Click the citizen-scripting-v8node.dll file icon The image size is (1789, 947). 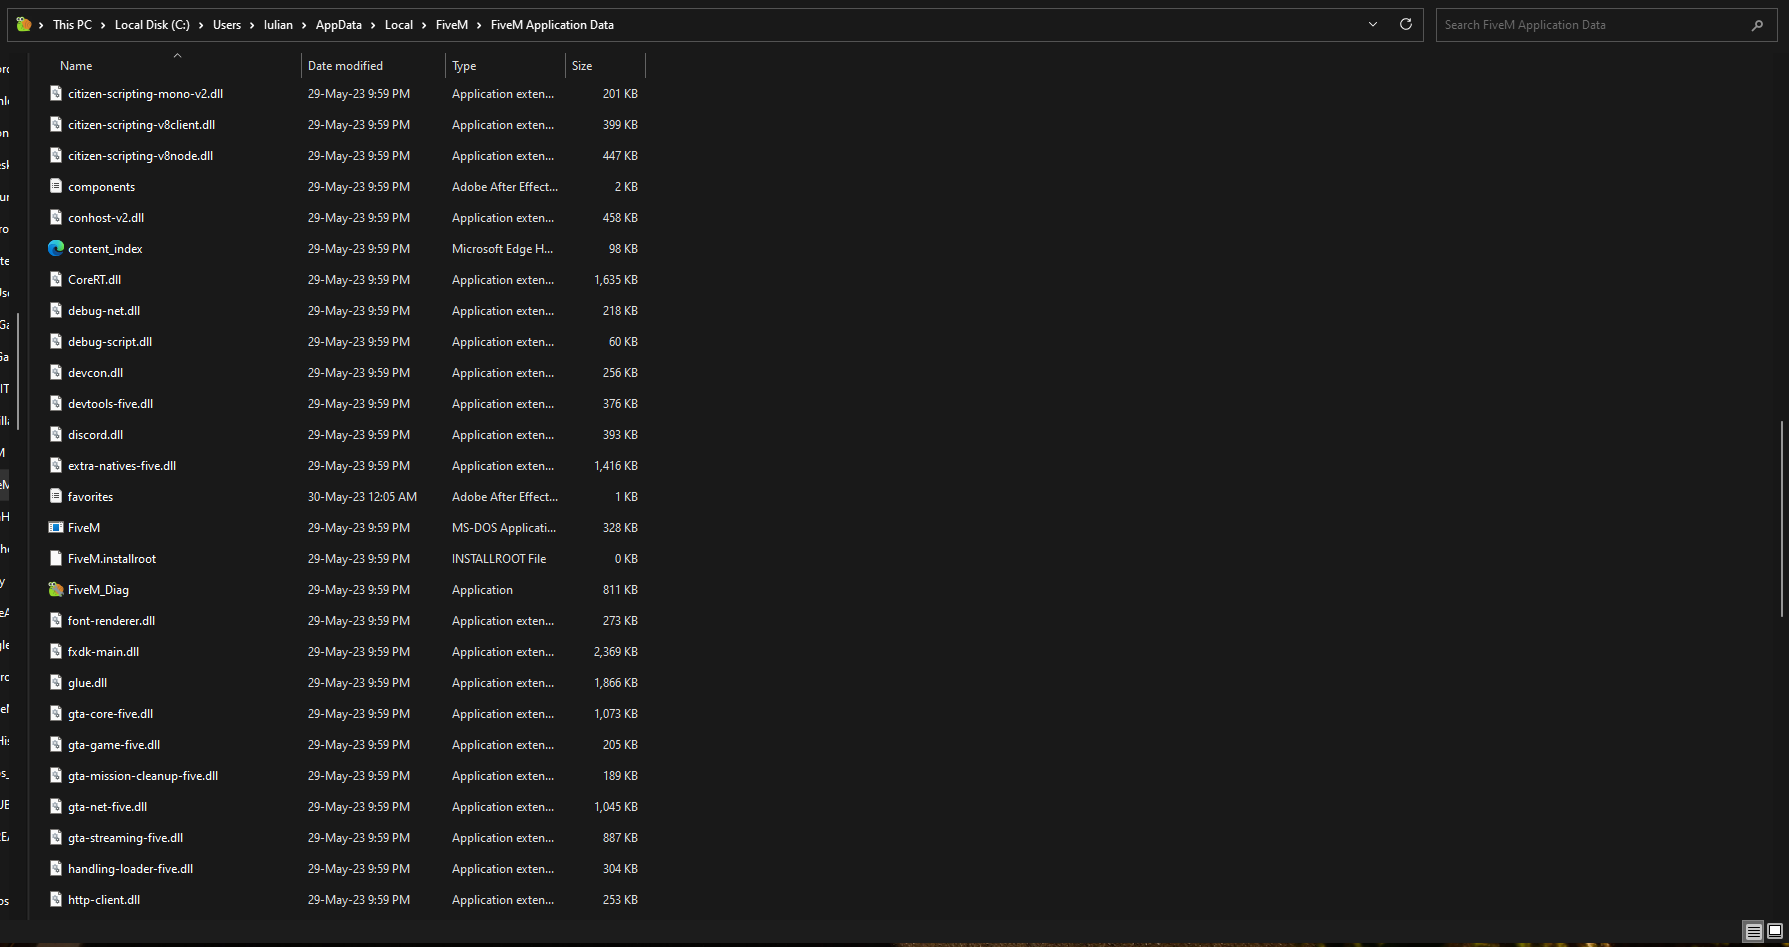tap(56, 155)
